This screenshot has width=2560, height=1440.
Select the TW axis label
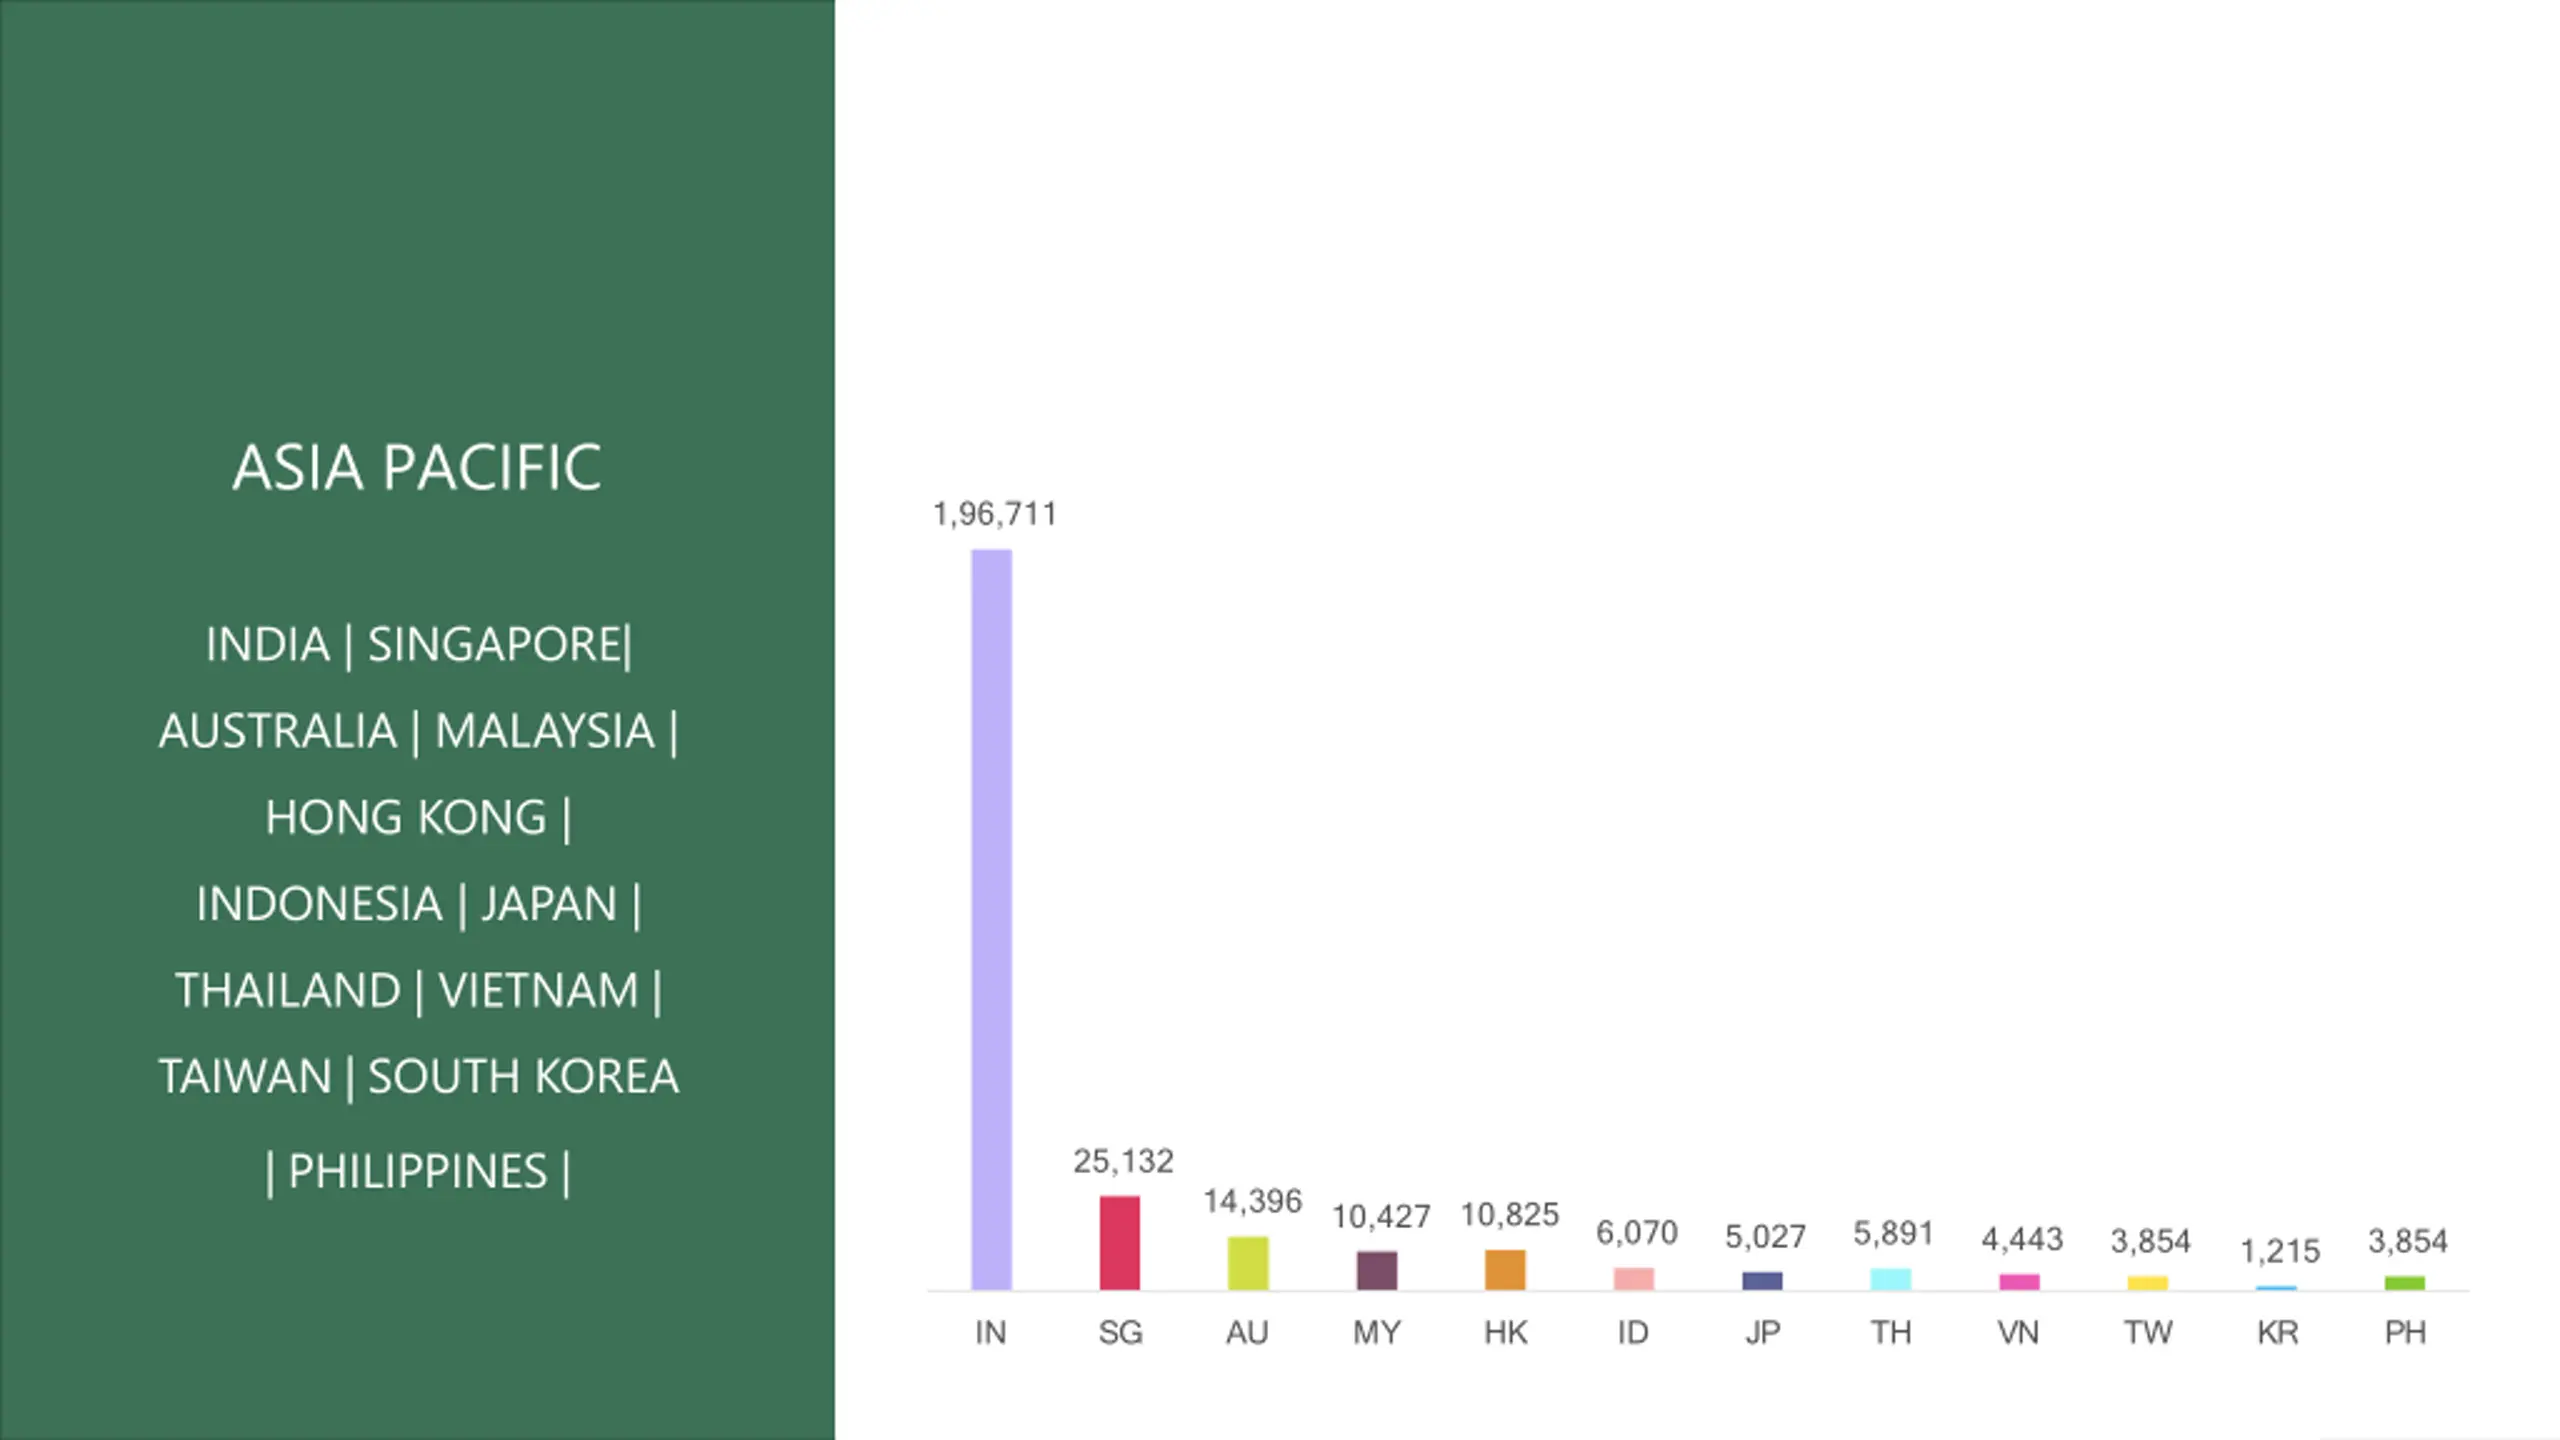[2148, 1332]
